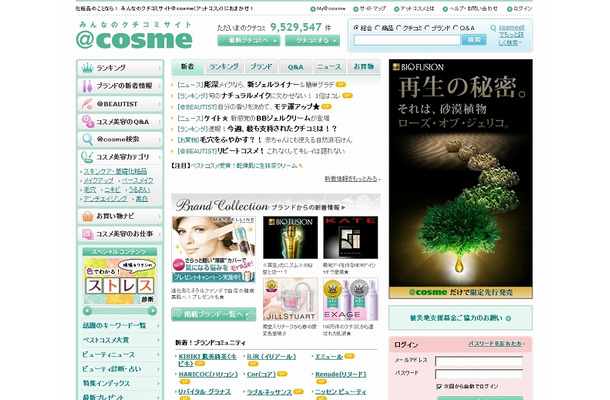This screenshot has height=400, width=610.
Task: Open BIO FUSION small brand thumbnail
Action: (x=290, y=238)
